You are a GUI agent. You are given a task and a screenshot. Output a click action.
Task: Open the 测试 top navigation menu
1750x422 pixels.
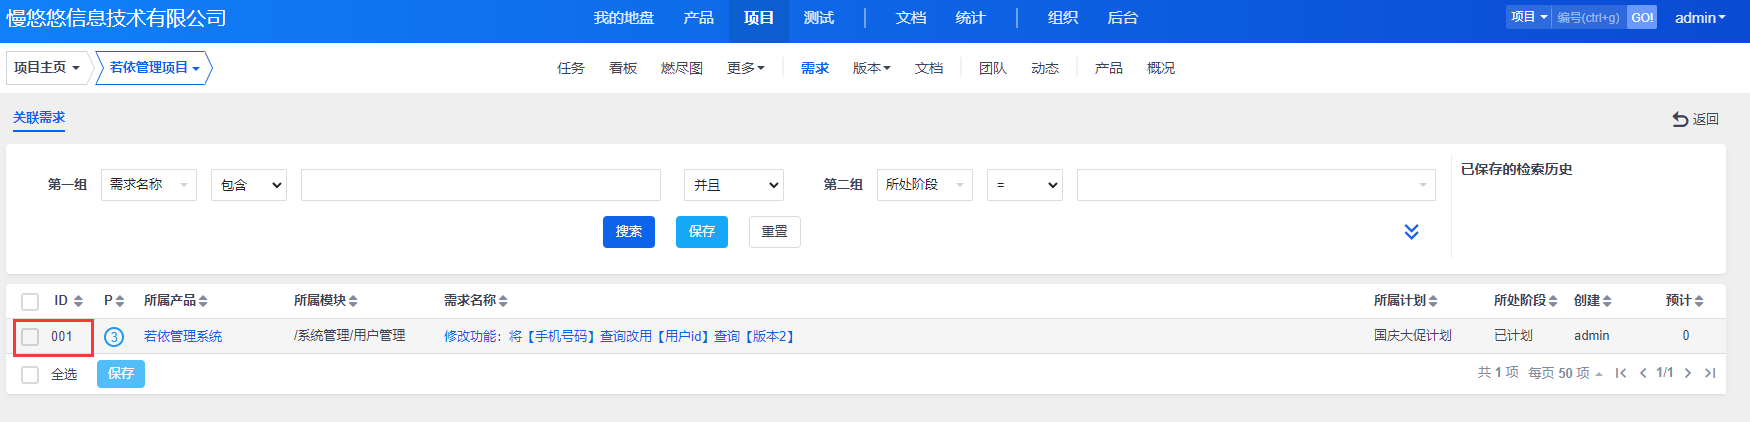818,18
